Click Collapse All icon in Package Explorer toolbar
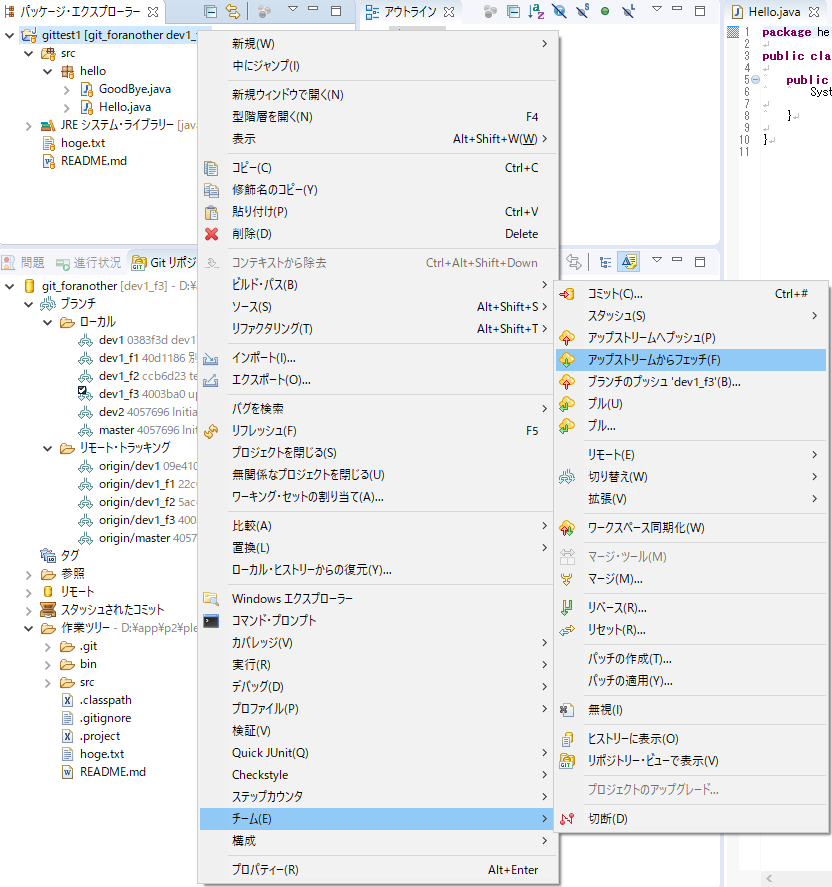This screenshot has width=832, height=887. click(x=210, y=11)
